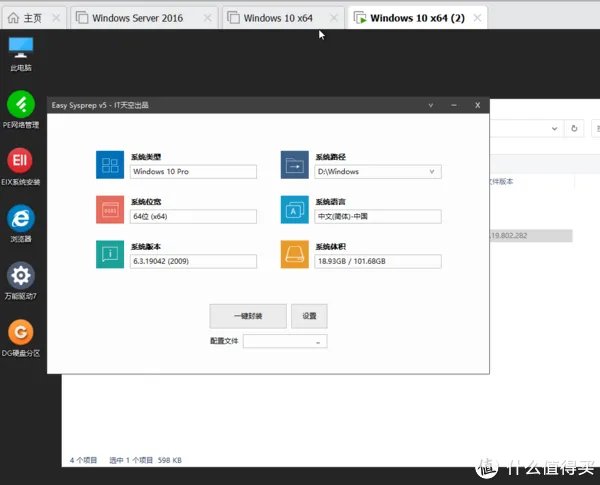Click the 系统路径 folder icon
The image size is (600, 485).
click(x=295, y=165)
